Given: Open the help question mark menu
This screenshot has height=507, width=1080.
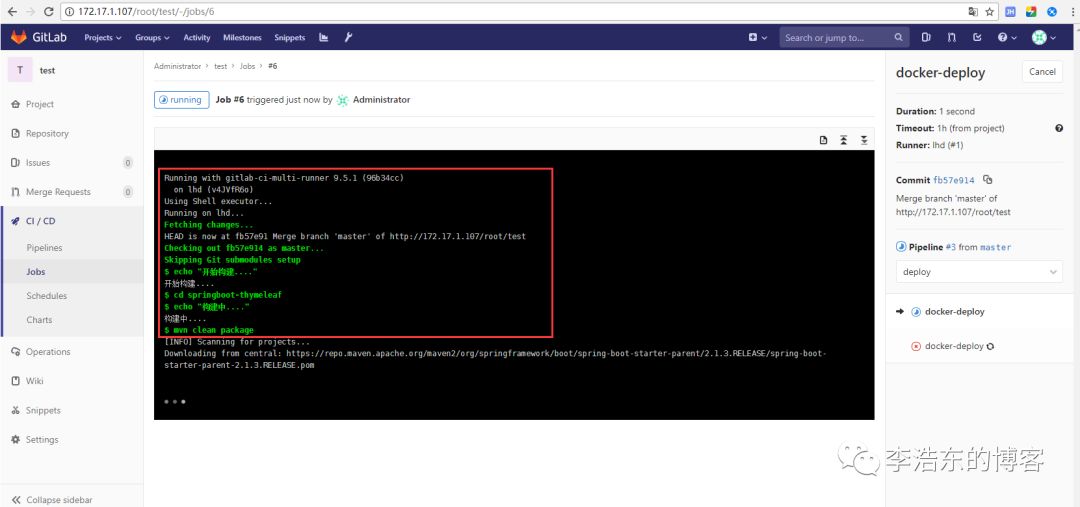Looking at the screenshot, I should pos(1007,37).
